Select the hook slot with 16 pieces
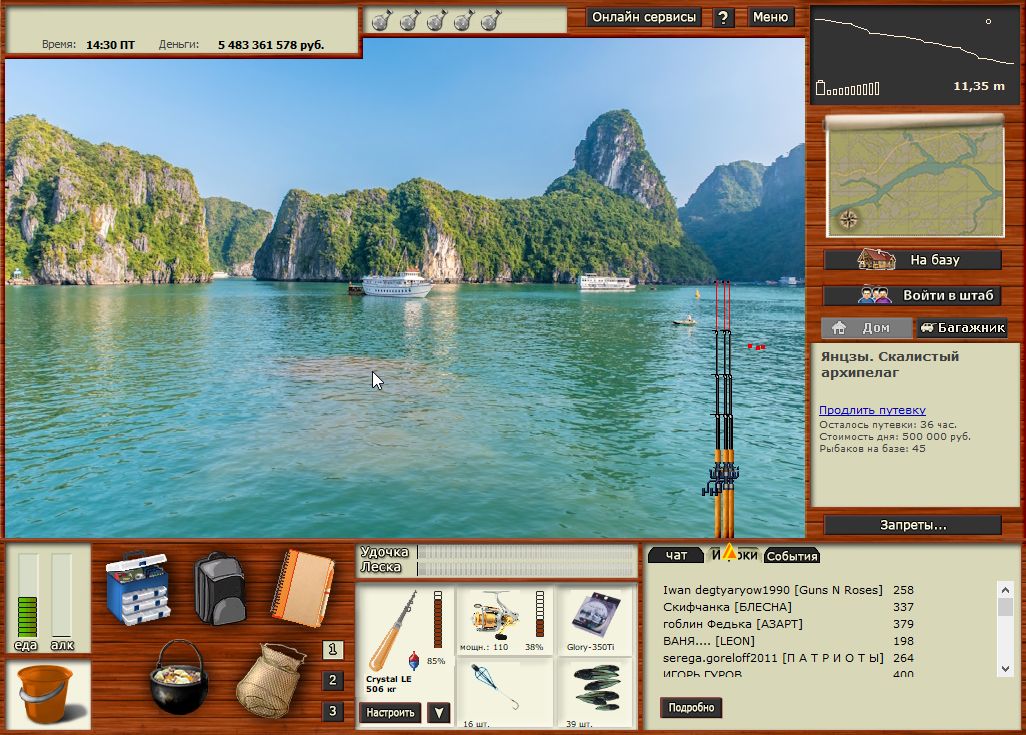Screen dimensions: 1026x735 (x=504, y=693)
